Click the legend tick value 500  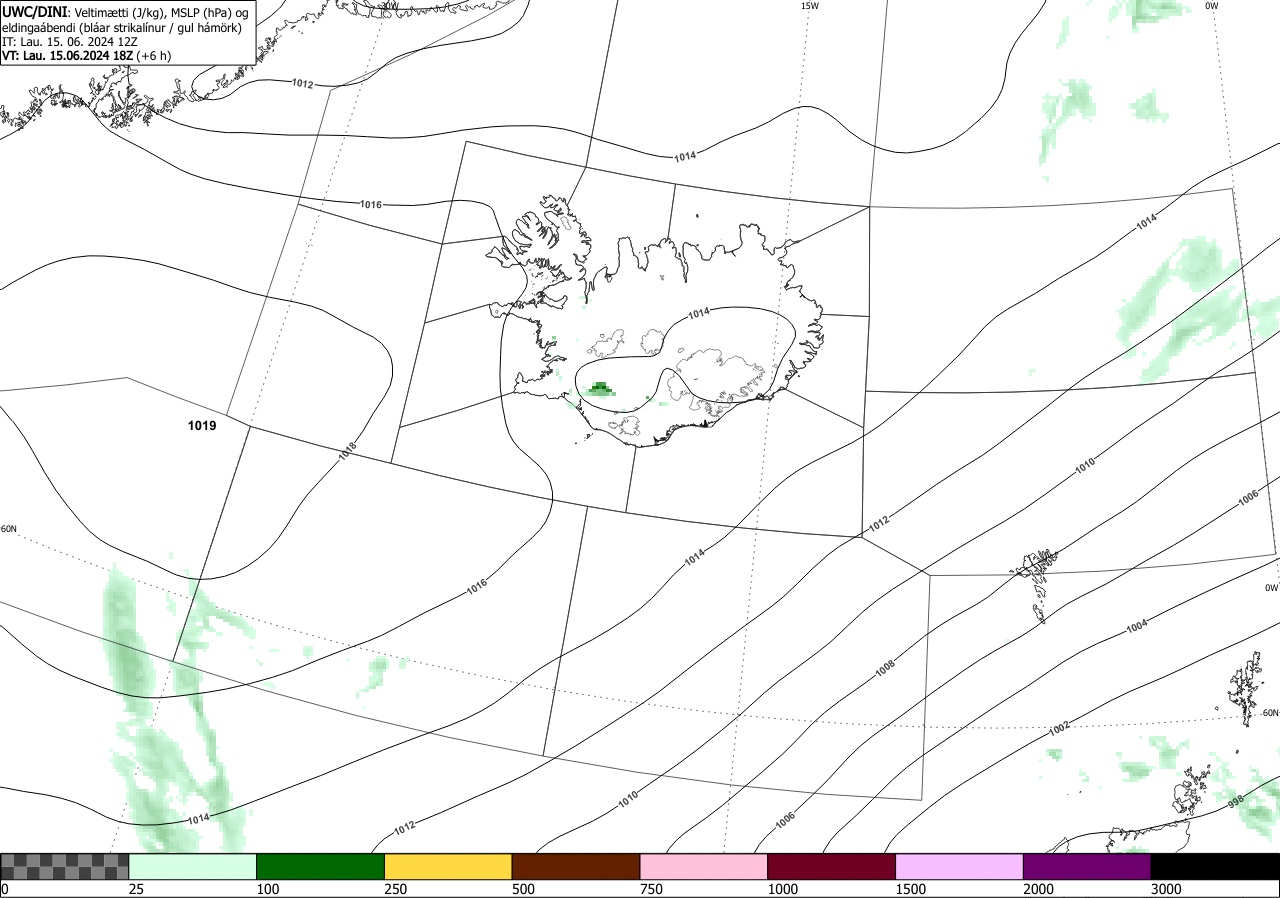coord(524,889)
